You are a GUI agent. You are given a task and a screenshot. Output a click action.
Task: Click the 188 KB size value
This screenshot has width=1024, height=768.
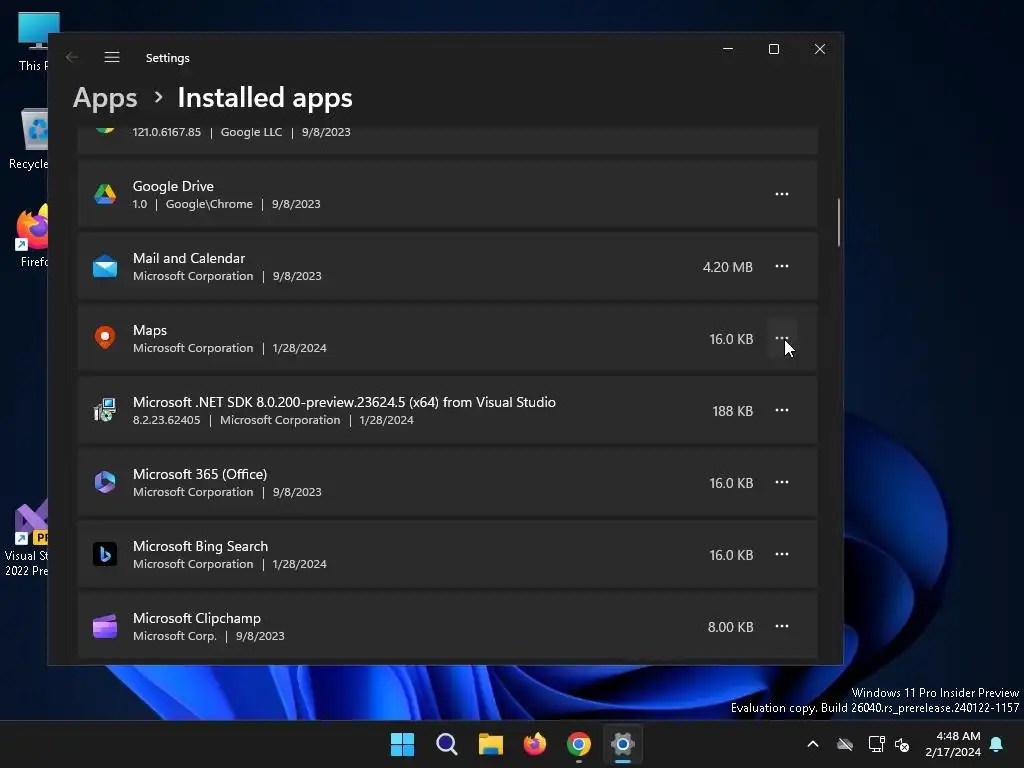click(732, 411)
